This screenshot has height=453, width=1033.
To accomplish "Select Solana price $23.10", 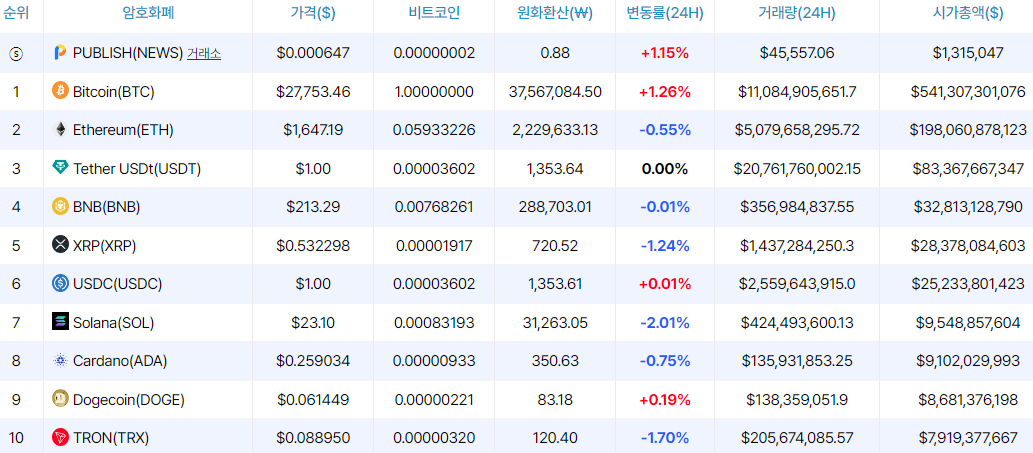I will [313, 323].
